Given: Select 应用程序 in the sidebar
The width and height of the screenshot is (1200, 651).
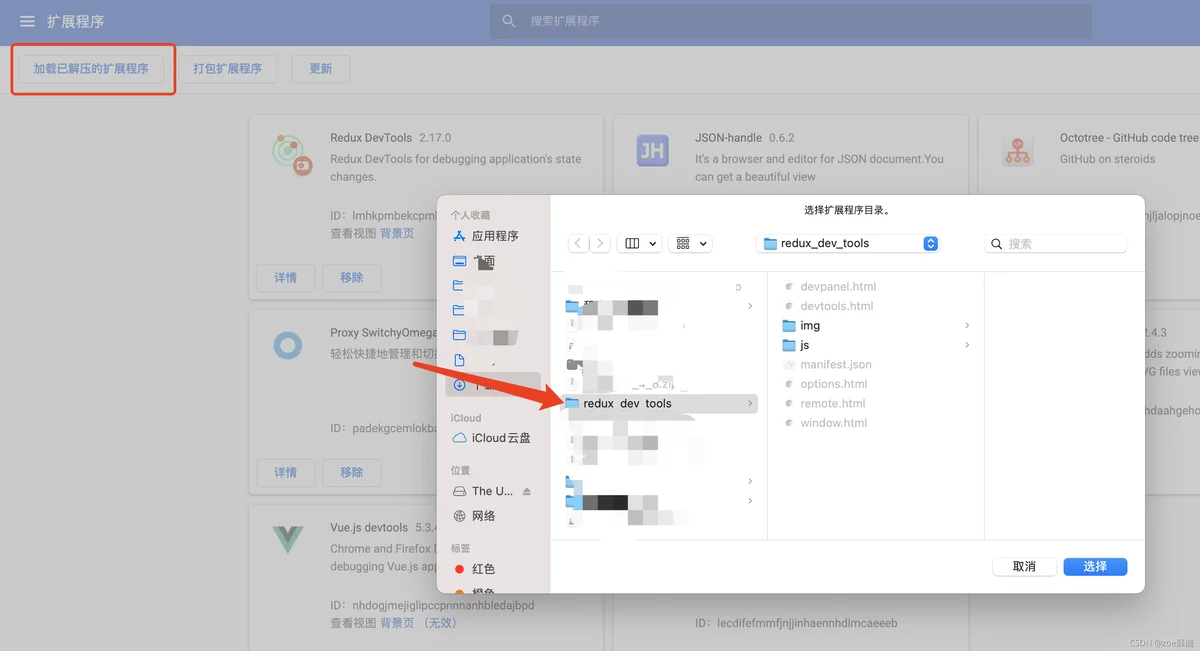Looking at the screenshot, I should (x=496, y=236).
